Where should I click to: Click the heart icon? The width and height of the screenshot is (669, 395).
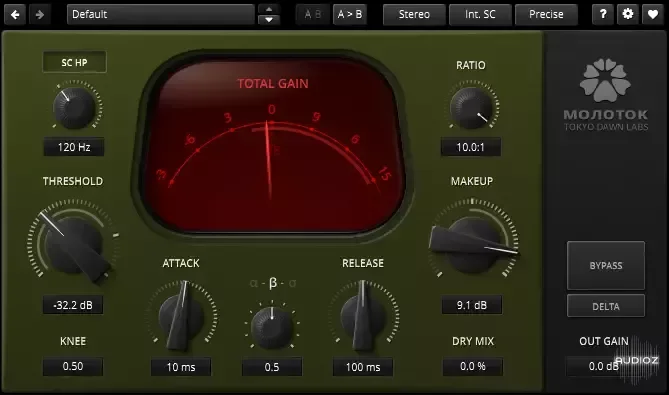(x=653, y=15)
